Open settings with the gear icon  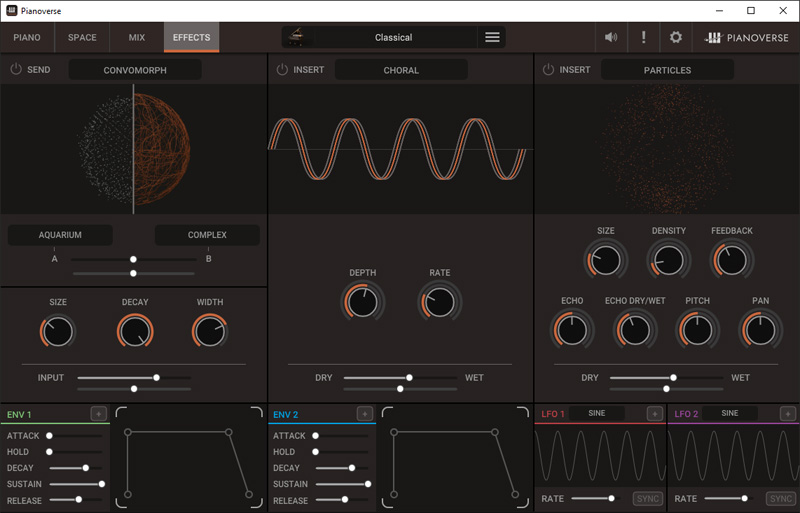tap(676, 38)
